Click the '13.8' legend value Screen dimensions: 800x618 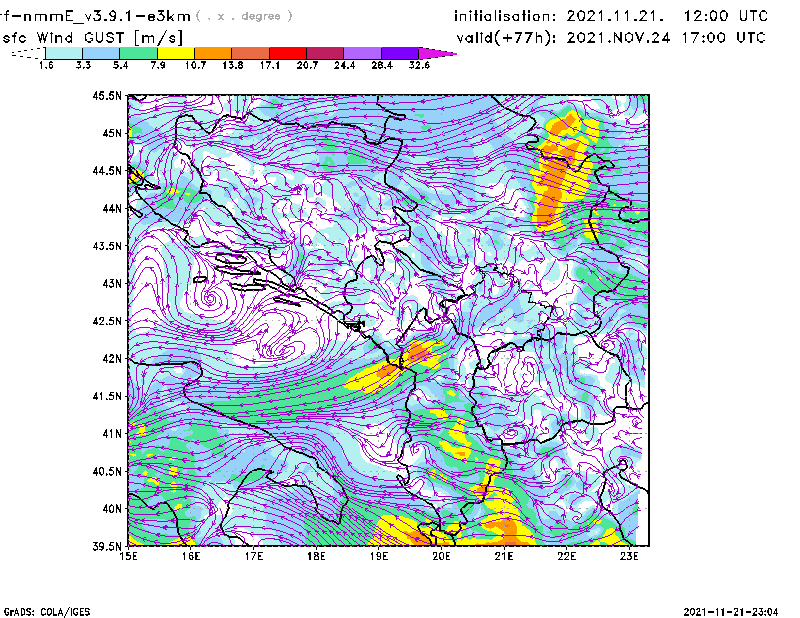233,65
